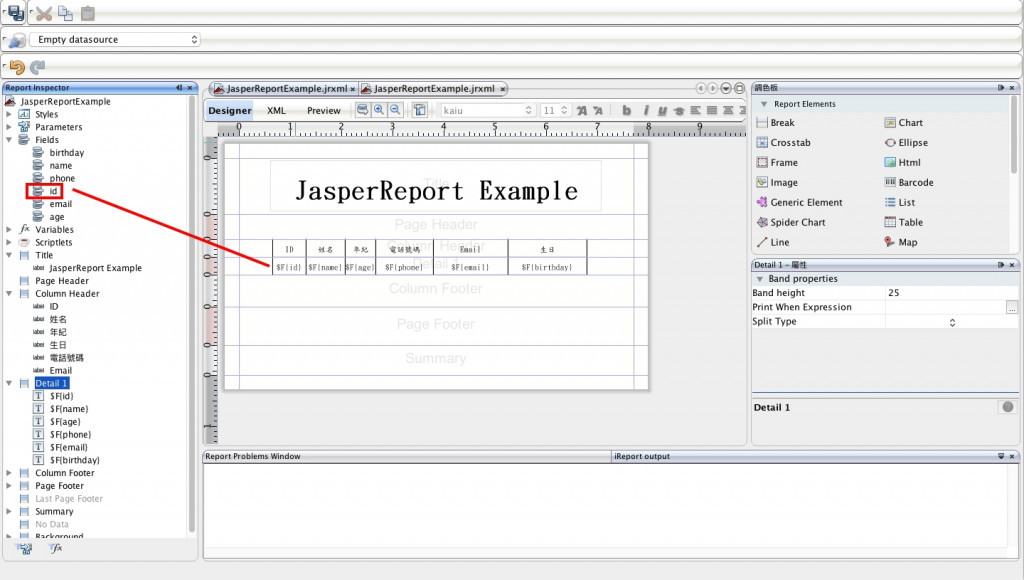Click the increase font size icon
This screenshot has height=580, width=1024.
coord(581,110)
